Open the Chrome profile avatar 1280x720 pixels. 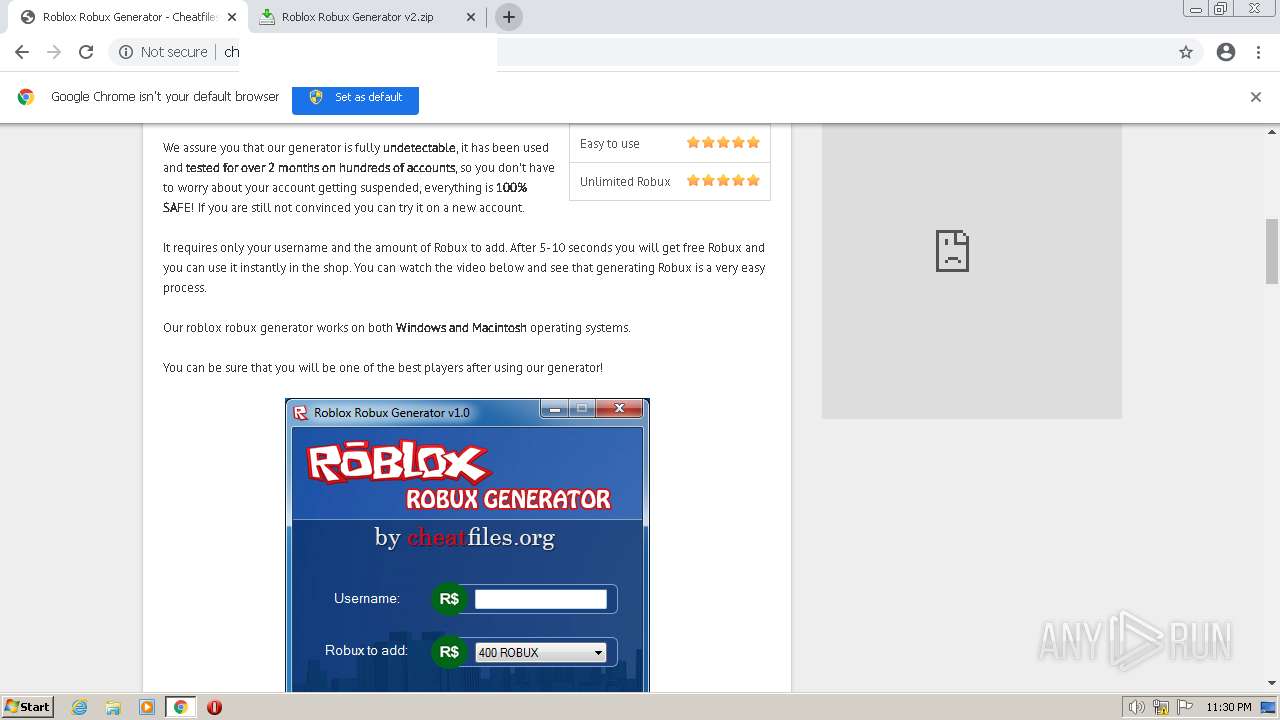click(1226, 52)
